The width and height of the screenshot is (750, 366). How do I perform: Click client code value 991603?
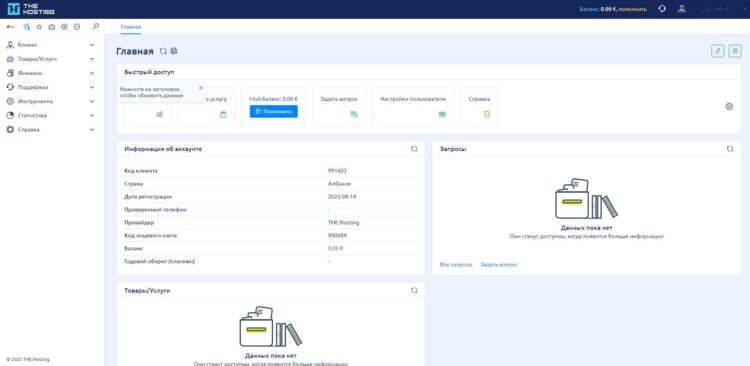point(337,171)
